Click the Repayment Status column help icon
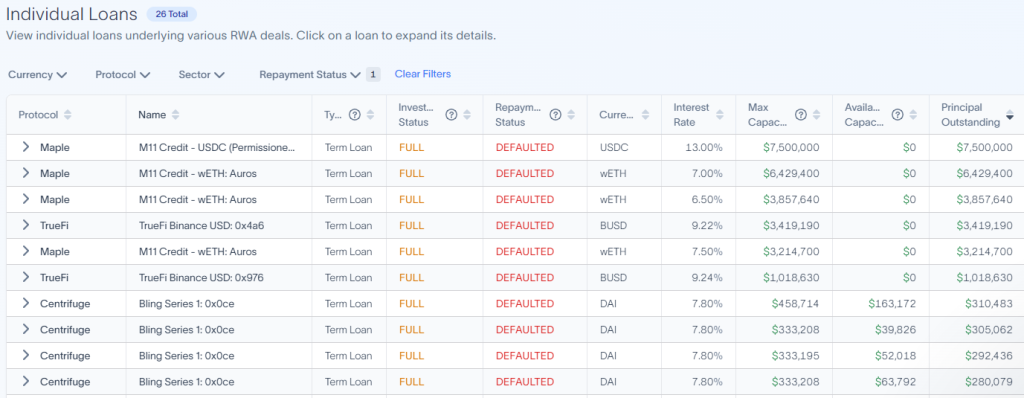The width and height of the screenshot is (1024, 398). (x=555, y=115)
